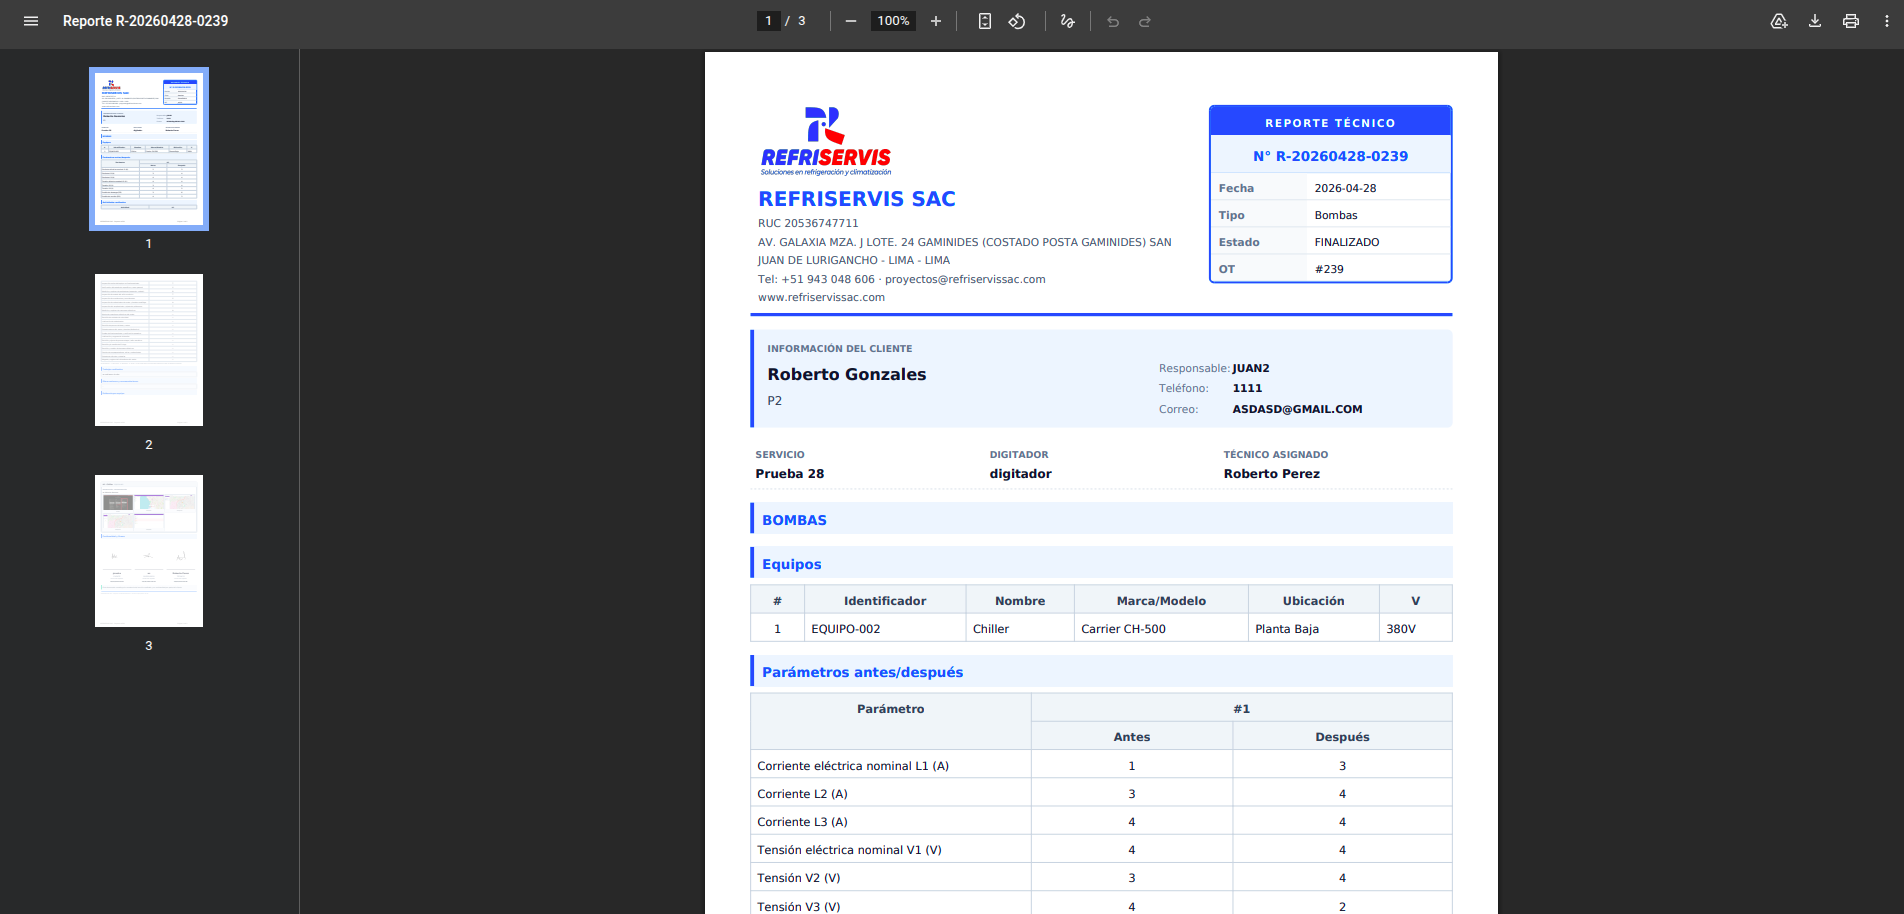Click the client name Roberto Gonzales

[x=847, y=374]
